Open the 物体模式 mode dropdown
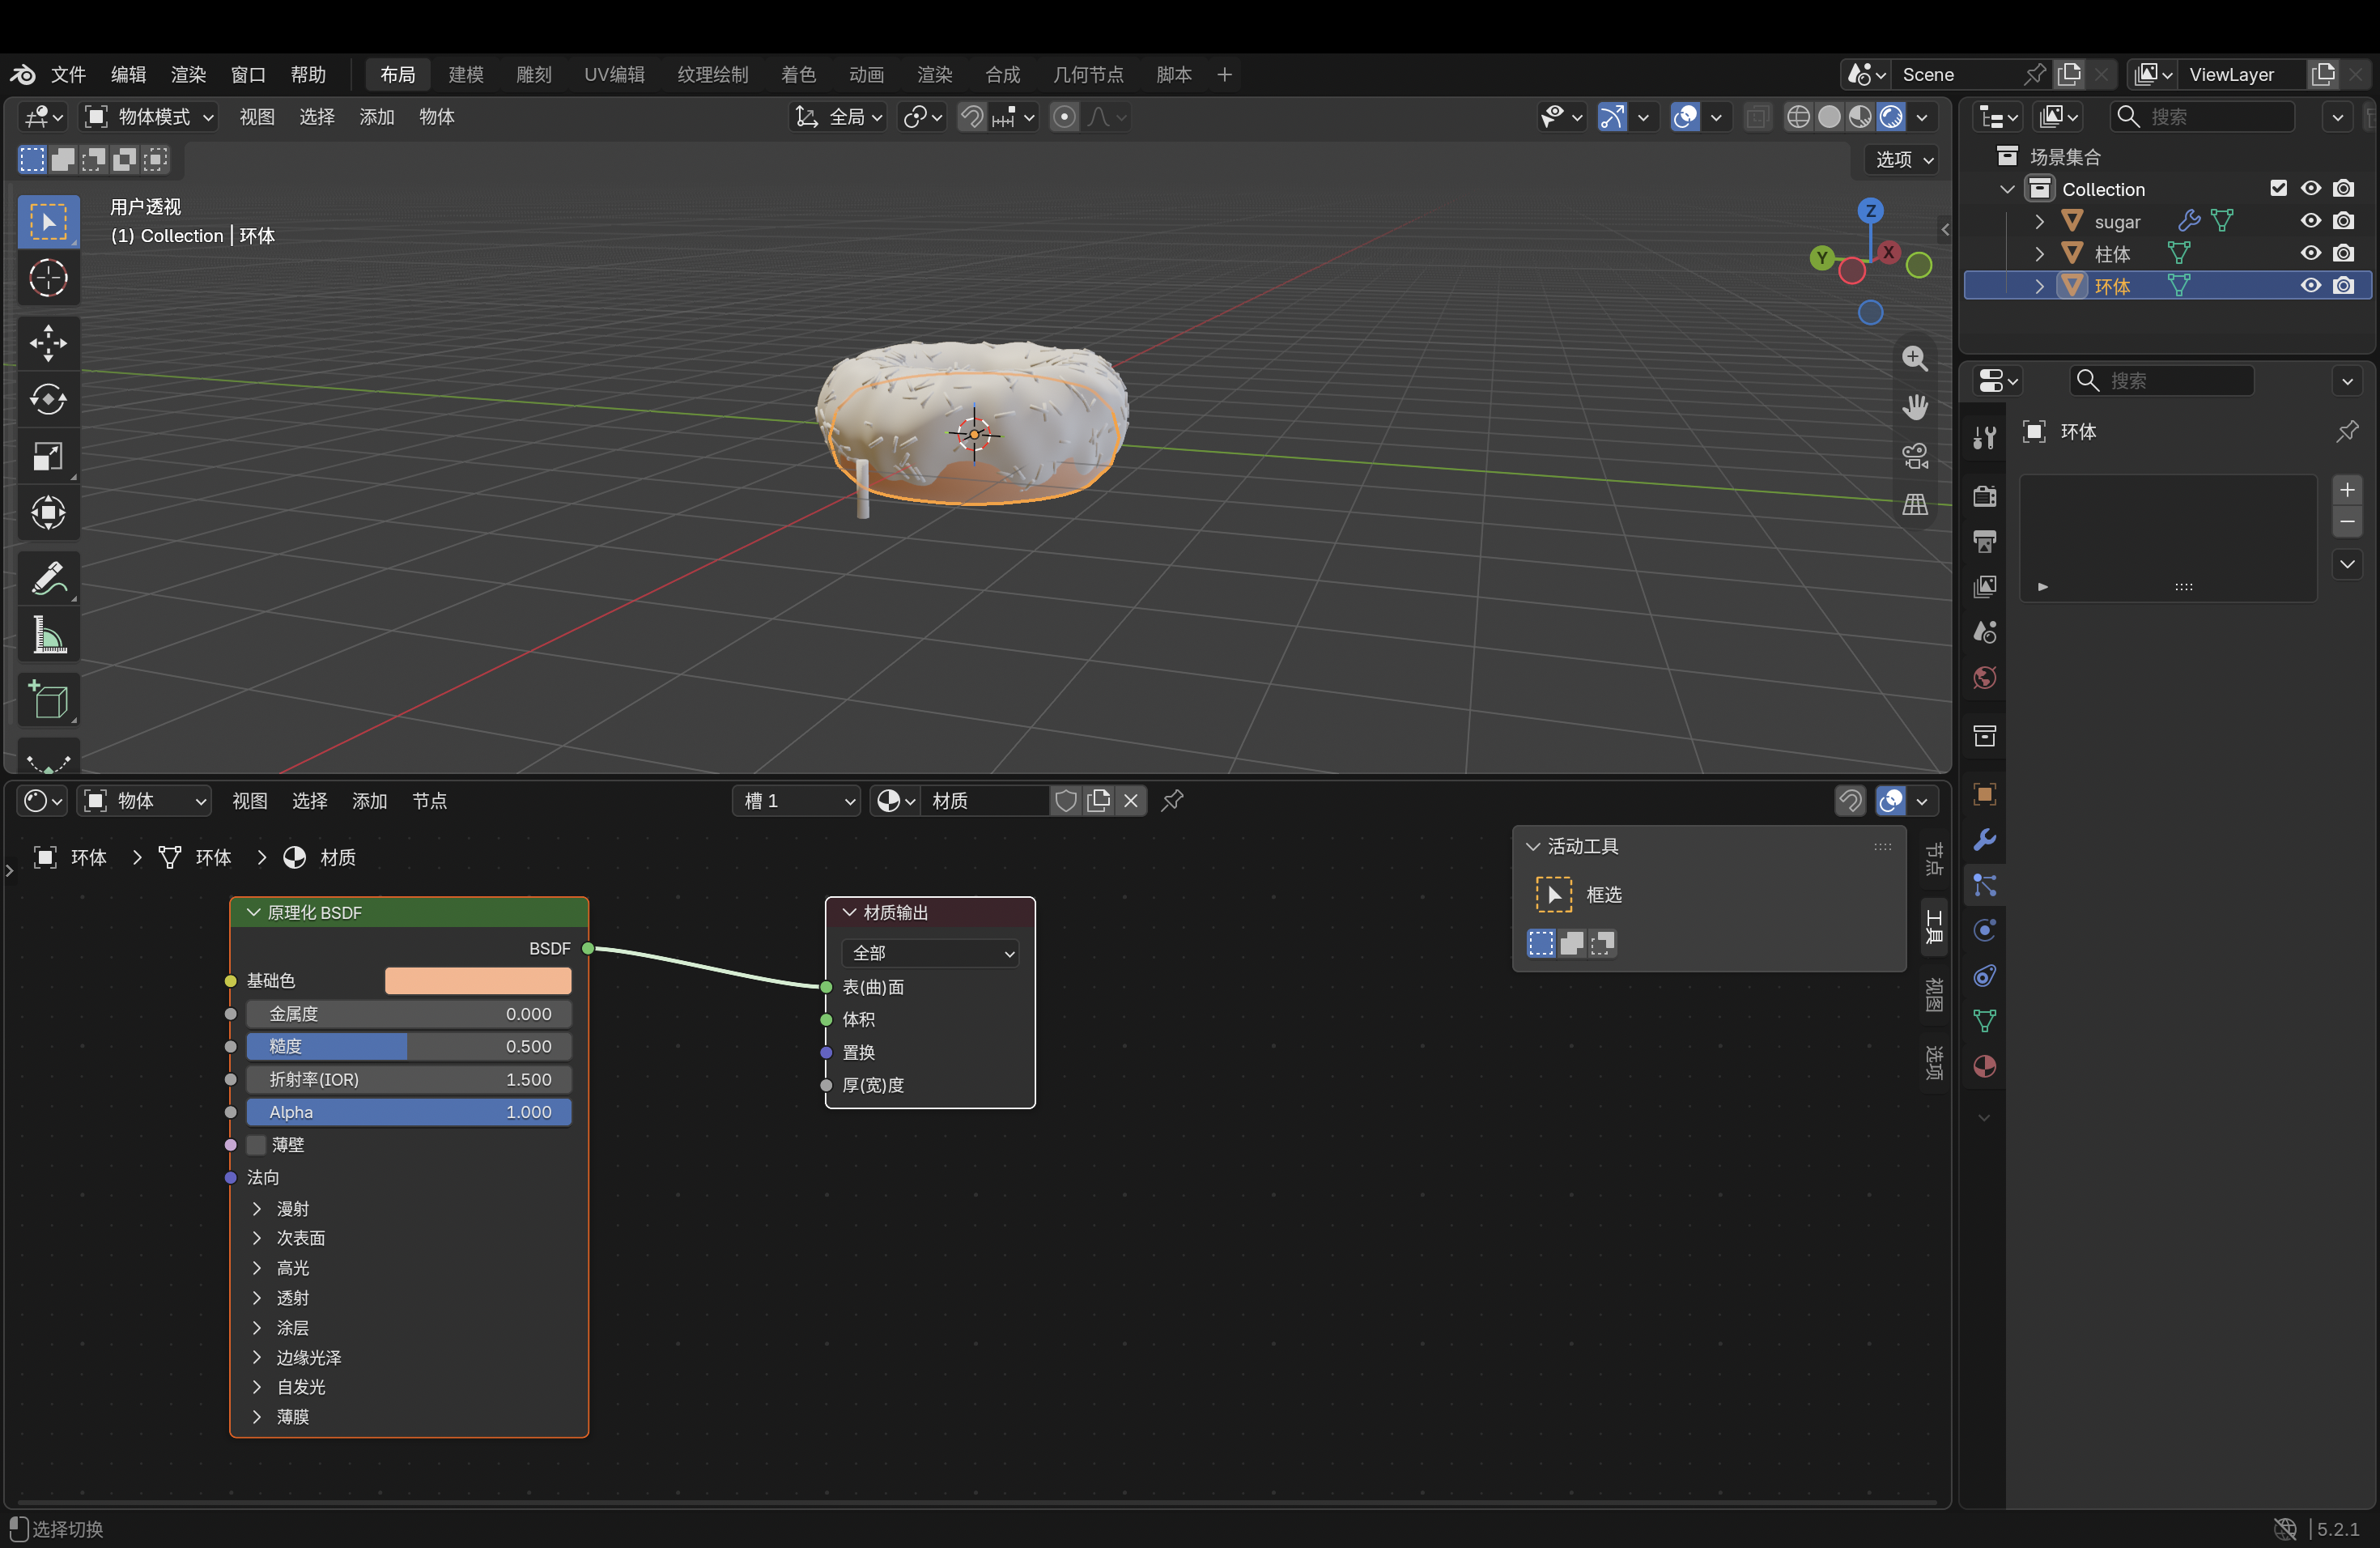Image resolution: width=2380 pixels, height=1548 pixels. point(150,117)
